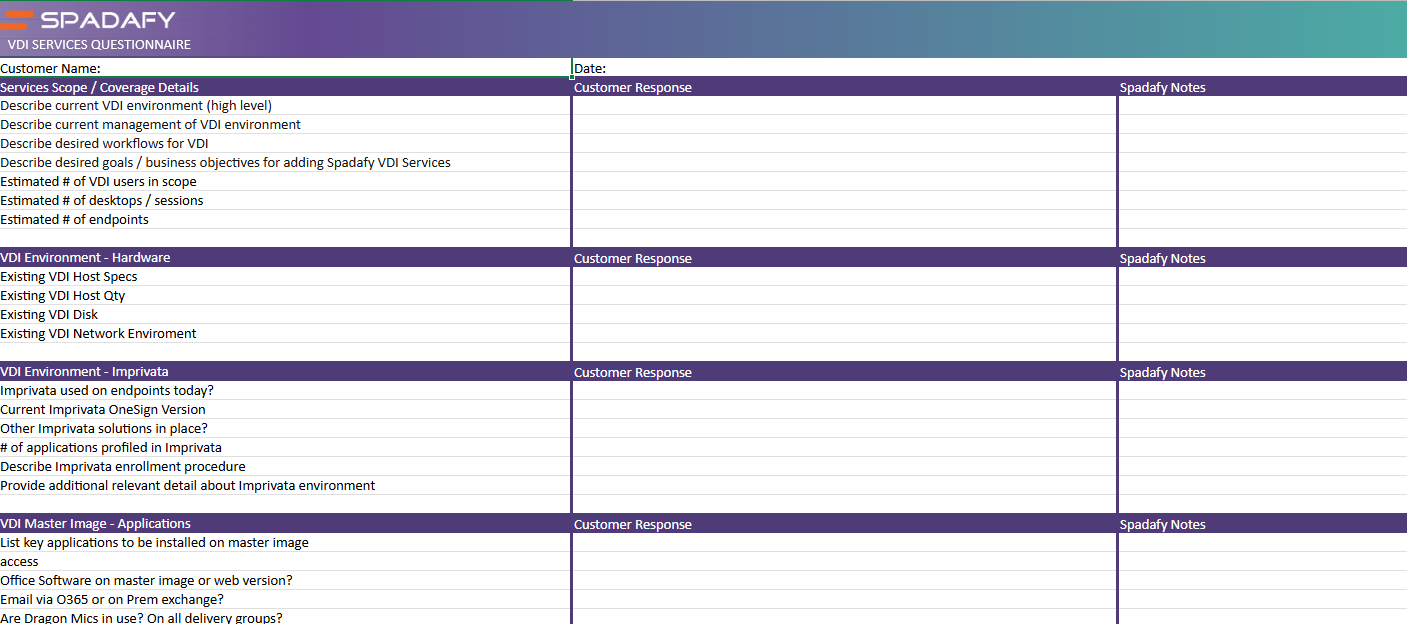Image resolution: width=1407 pixels, height=624 pixels.
Task: Select Current Imprivata OneSign Version
Action: click(x=285, y=409)
